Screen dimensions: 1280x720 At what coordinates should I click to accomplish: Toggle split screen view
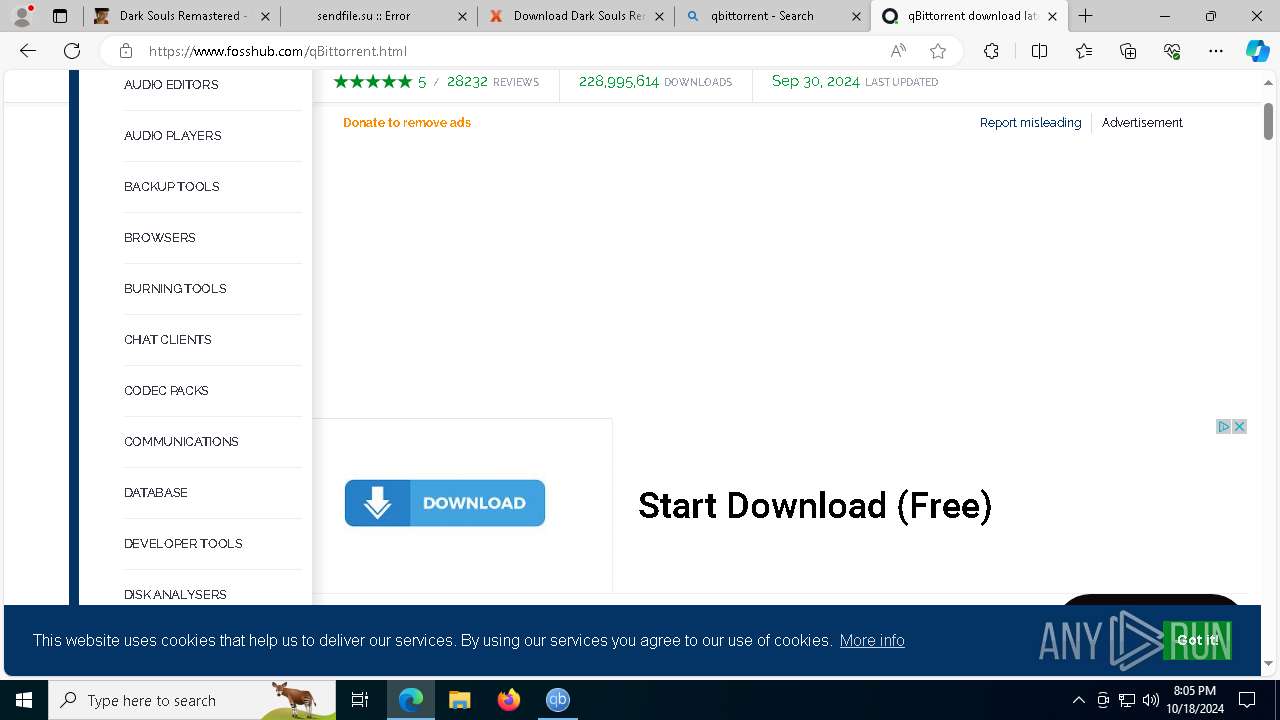[1039, 51]
